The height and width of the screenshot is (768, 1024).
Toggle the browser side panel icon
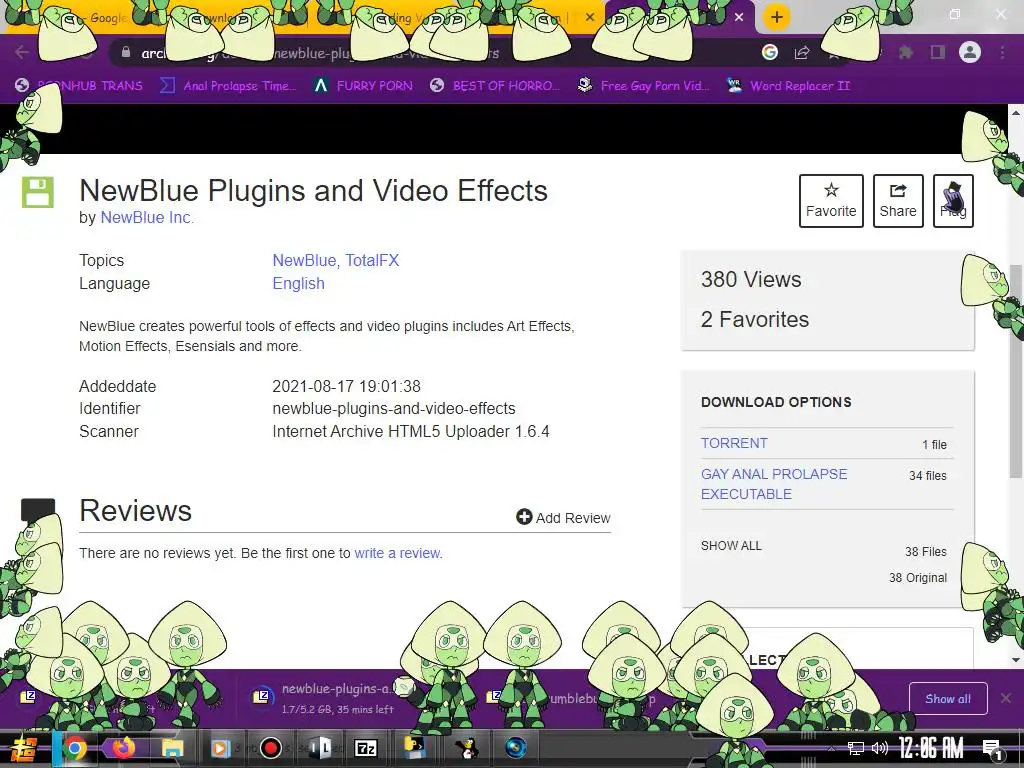click(938, 52)
